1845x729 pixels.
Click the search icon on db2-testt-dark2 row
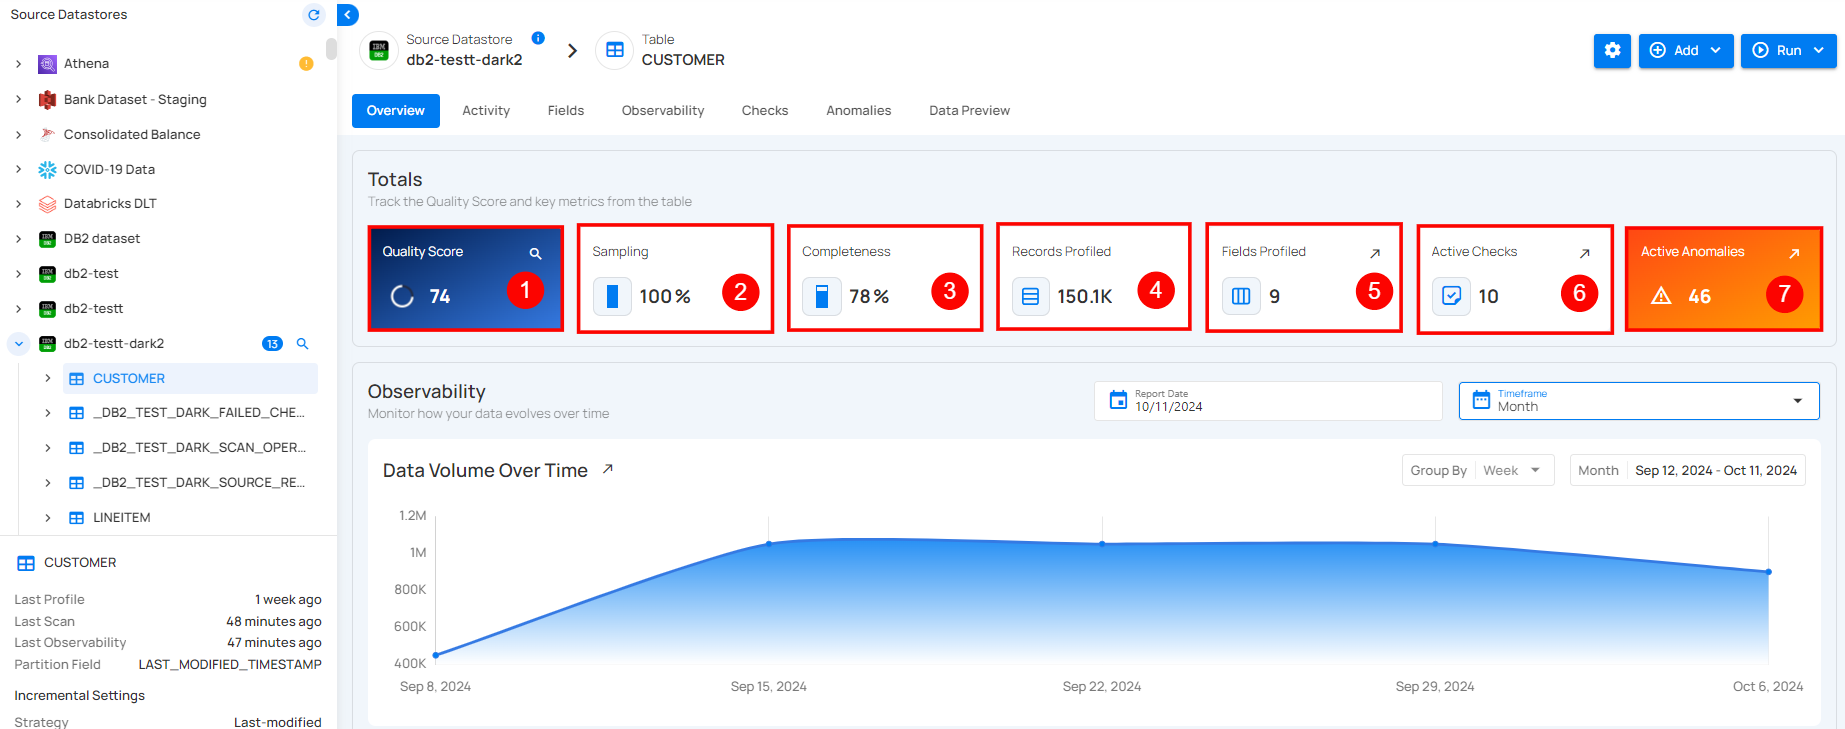click(x=302, y=343)
